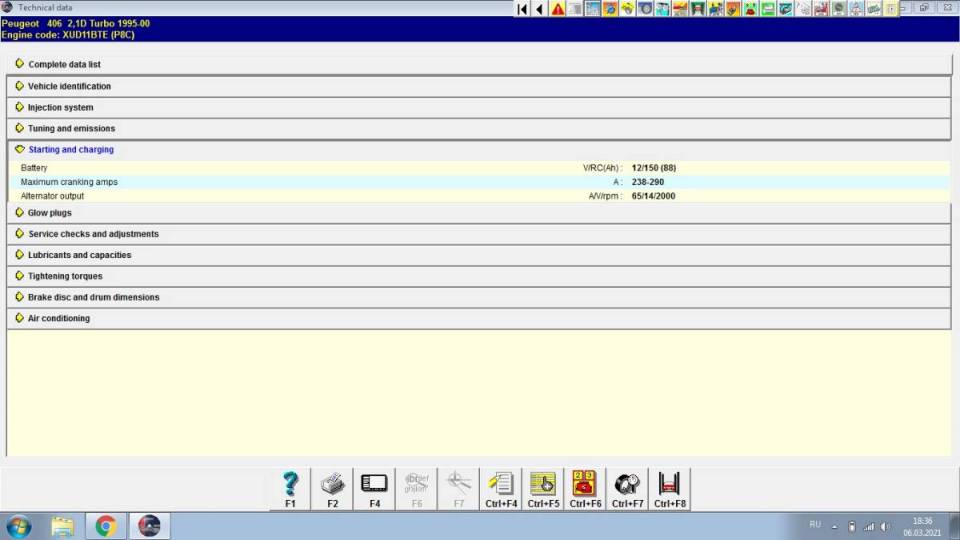
Task: Click the Ctrl+F4 document icon
Action: click(x=501, y=485)
